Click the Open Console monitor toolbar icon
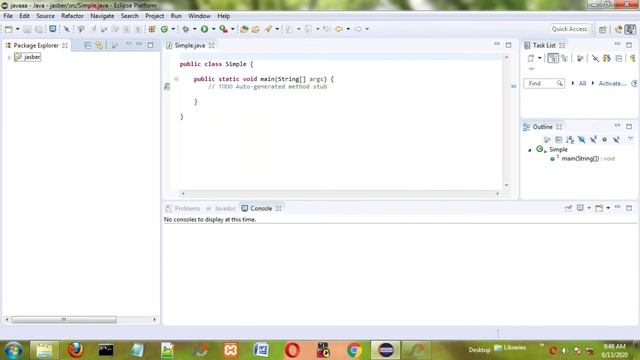This screenshot has height=360, width=640. pos(53,29)
